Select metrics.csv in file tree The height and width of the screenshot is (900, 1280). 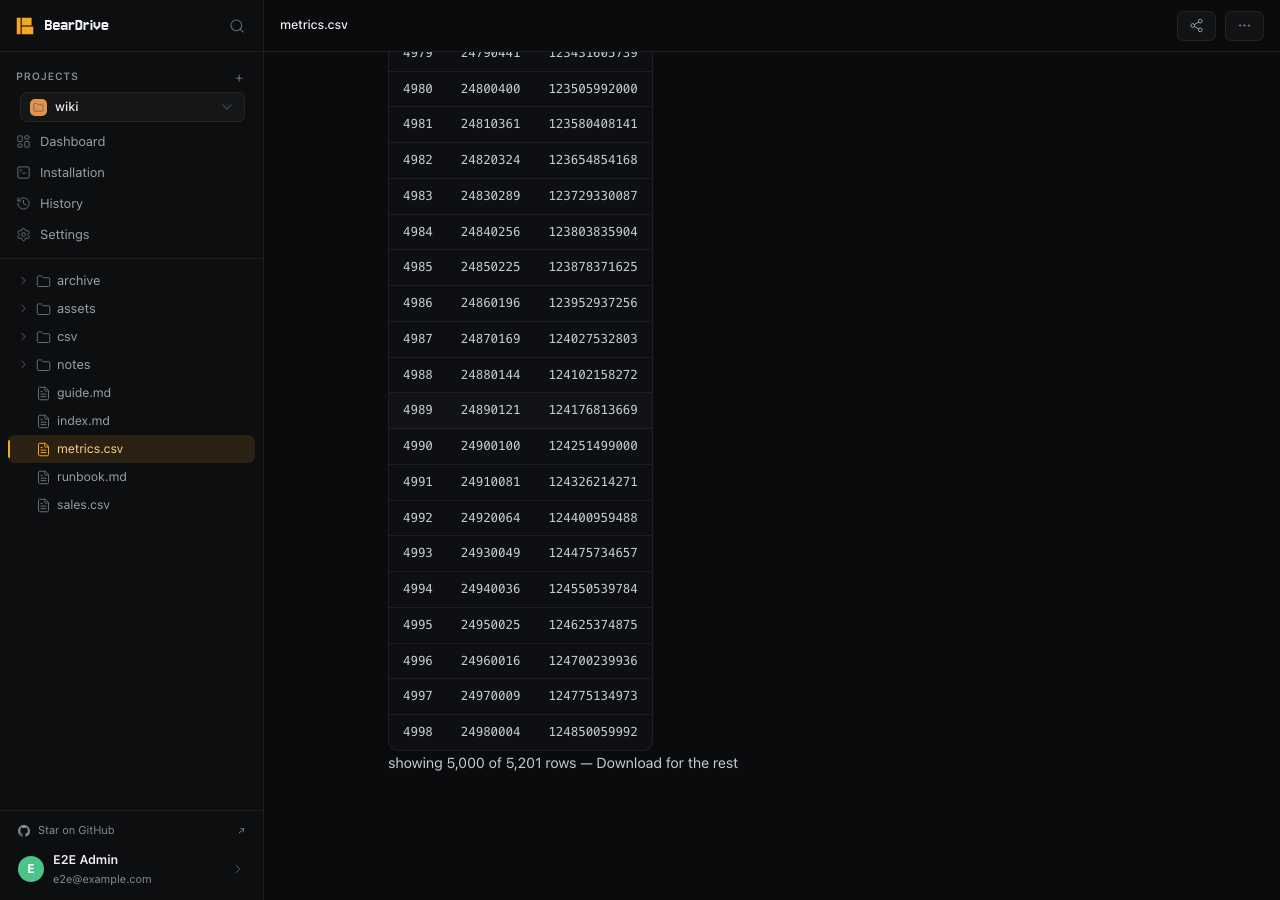click(132, 449)
